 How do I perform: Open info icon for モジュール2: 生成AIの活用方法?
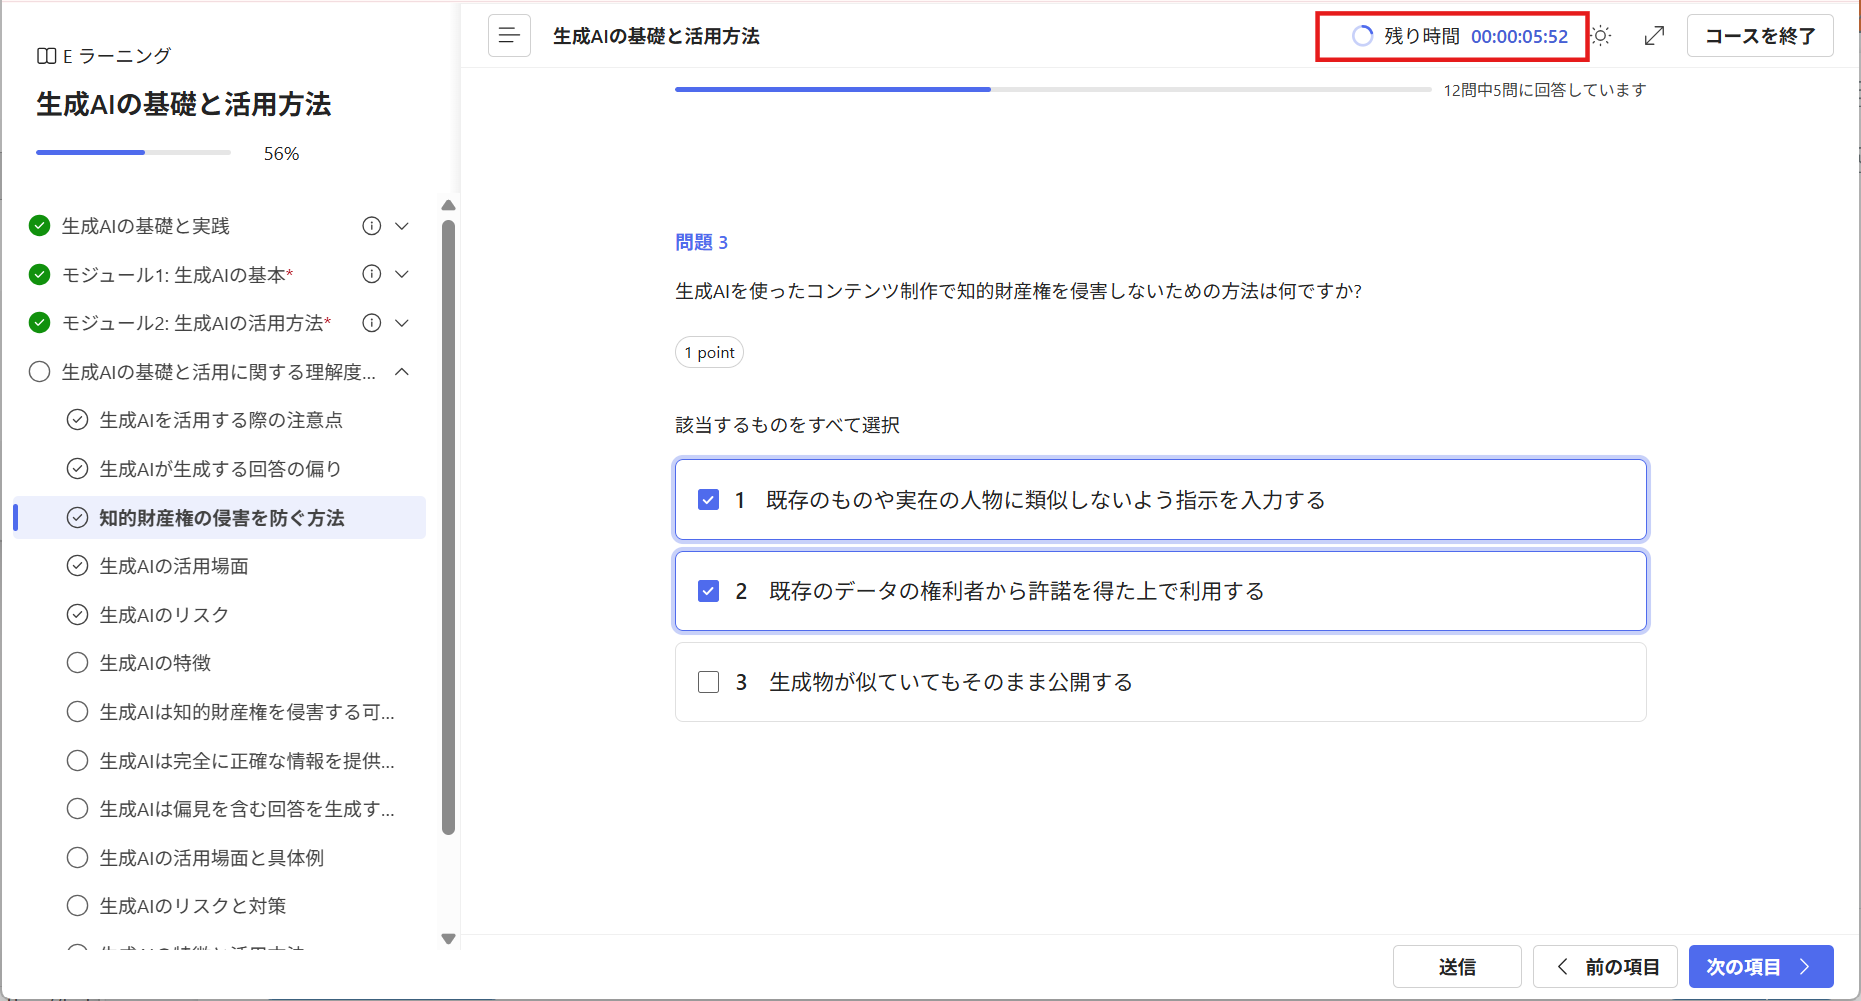point(372,323)
